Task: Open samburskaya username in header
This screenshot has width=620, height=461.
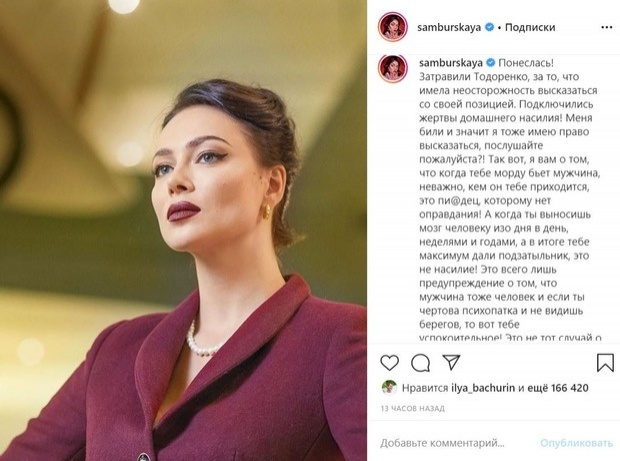Action: click(449, 27)
